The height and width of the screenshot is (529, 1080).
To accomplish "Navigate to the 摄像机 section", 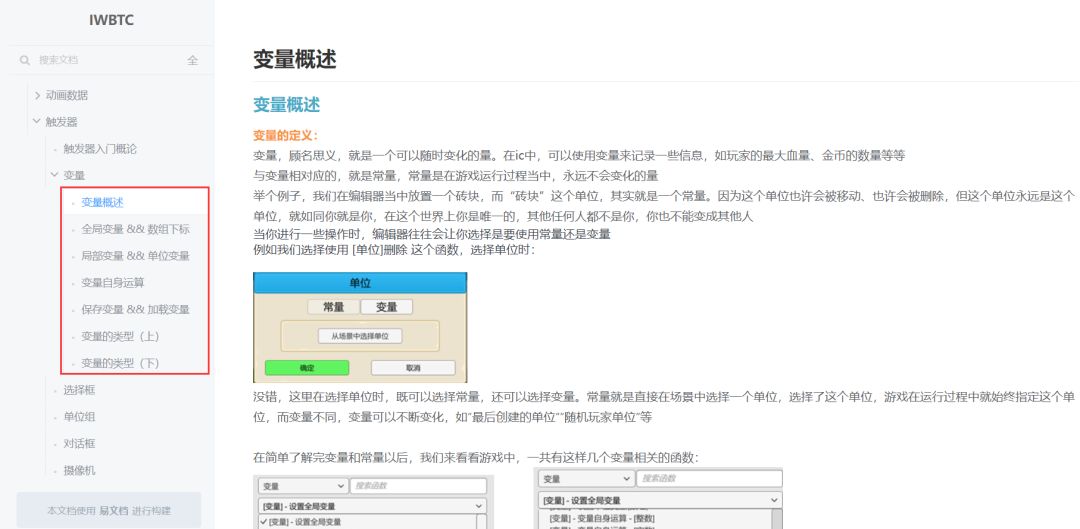I will tap(79, 470).
